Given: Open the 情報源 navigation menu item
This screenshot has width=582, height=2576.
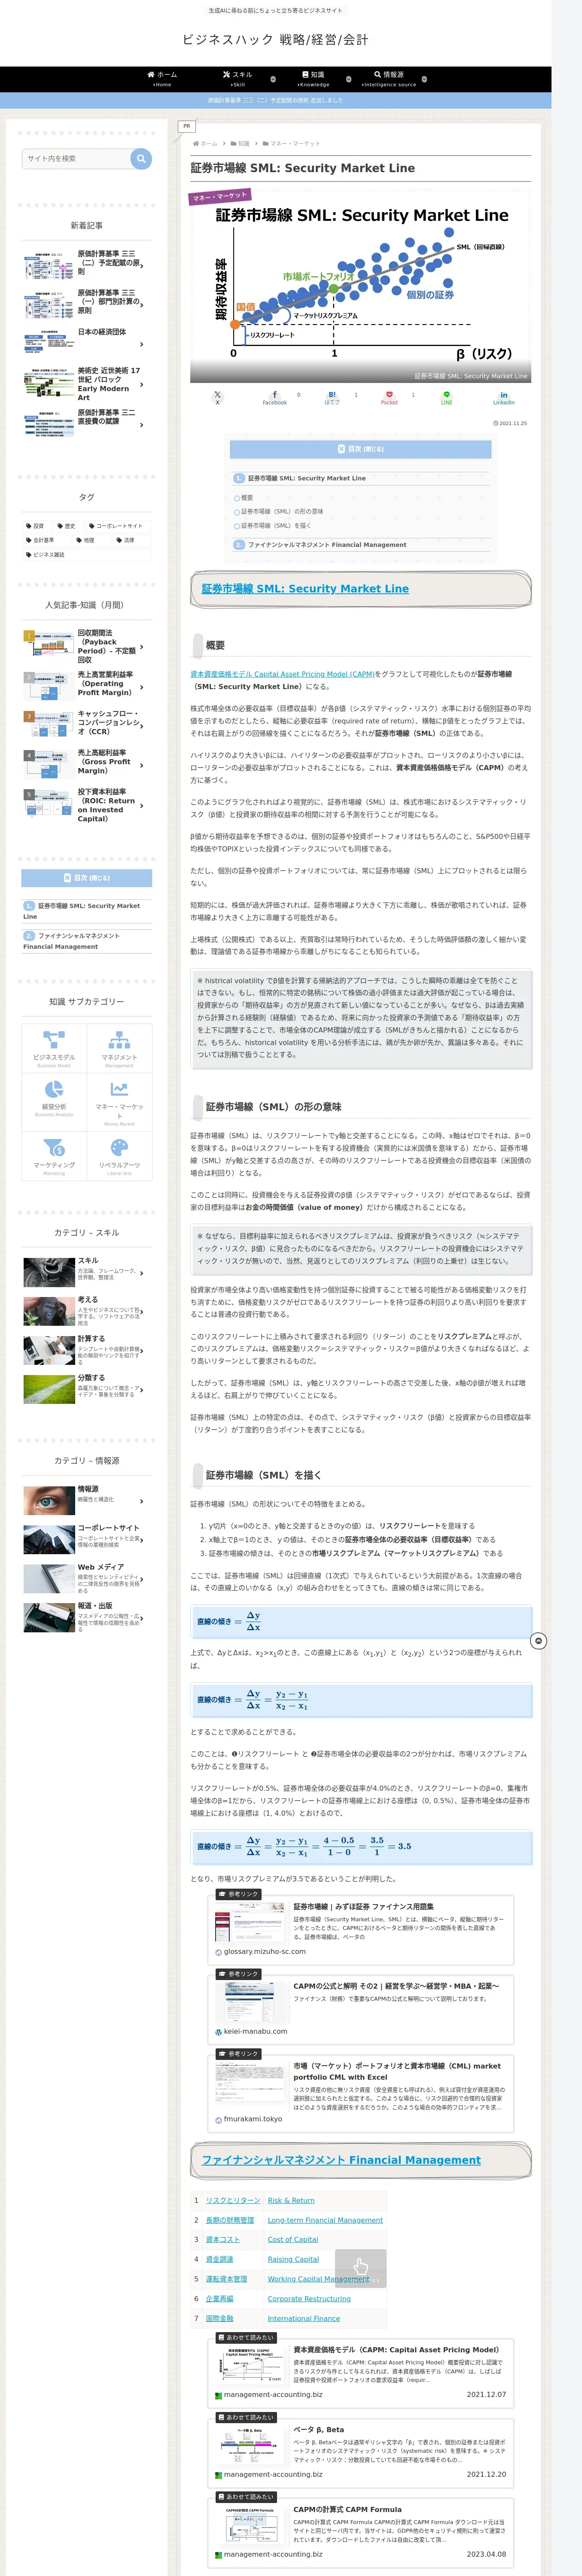Looking at the screenshot, I should tap(389, 79).
